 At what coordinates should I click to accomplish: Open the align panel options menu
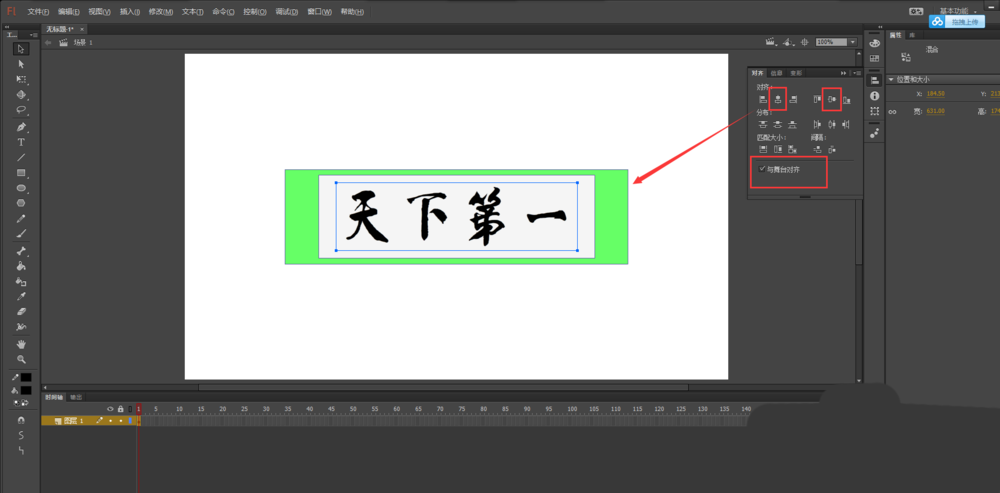[x=857, y=73]
